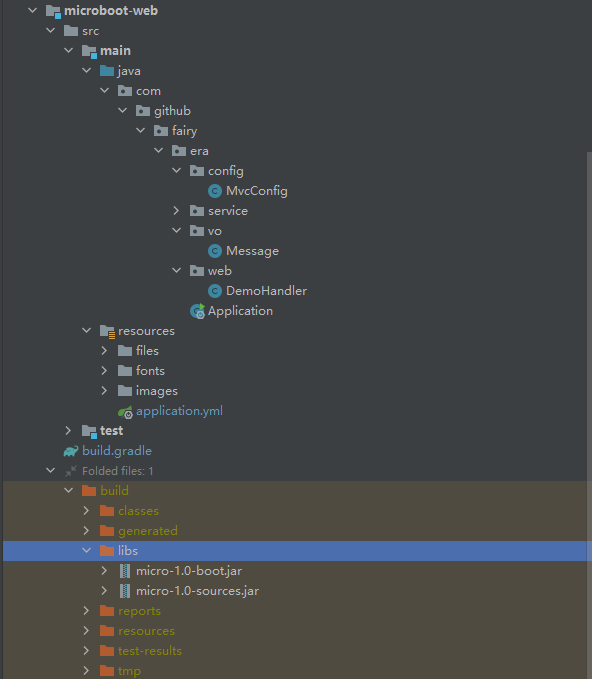
Task: Expand the generated folder arrow
Action: pos(86,530)
